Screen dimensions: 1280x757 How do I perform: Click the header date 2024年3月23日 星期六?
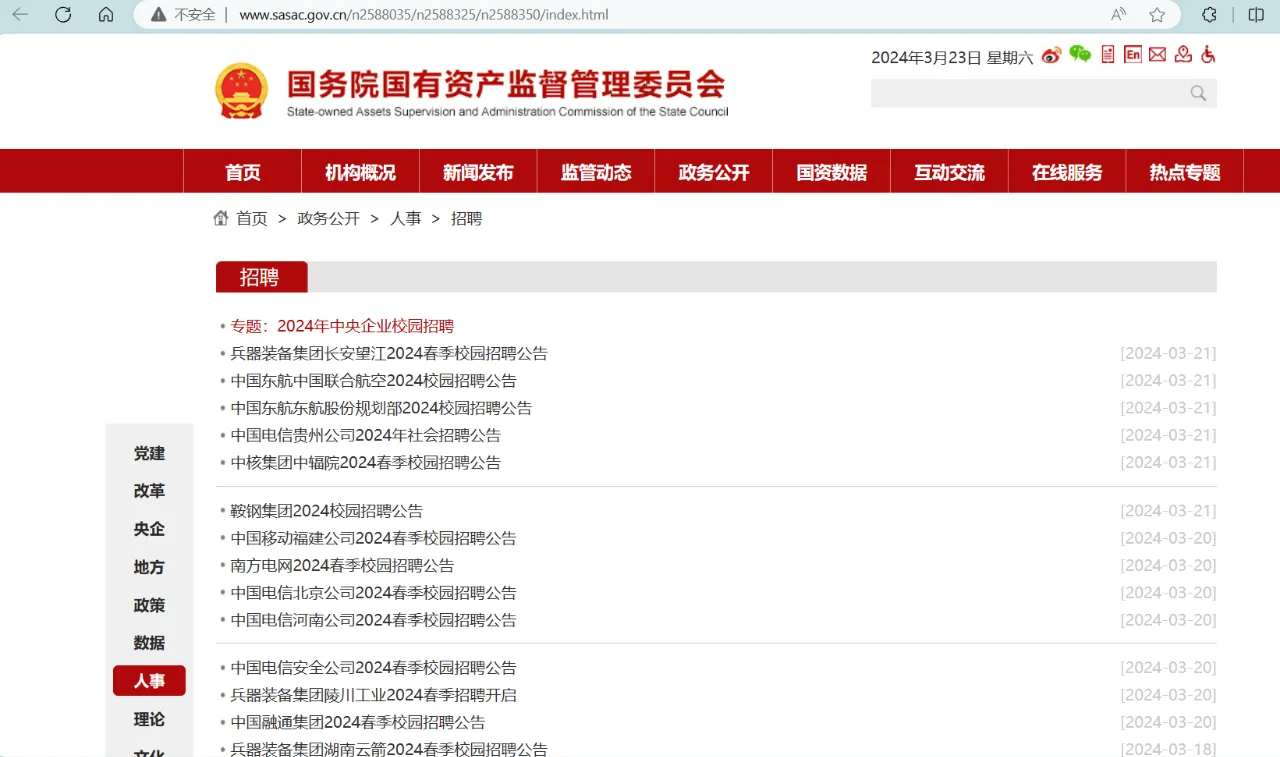click(952, 57)
